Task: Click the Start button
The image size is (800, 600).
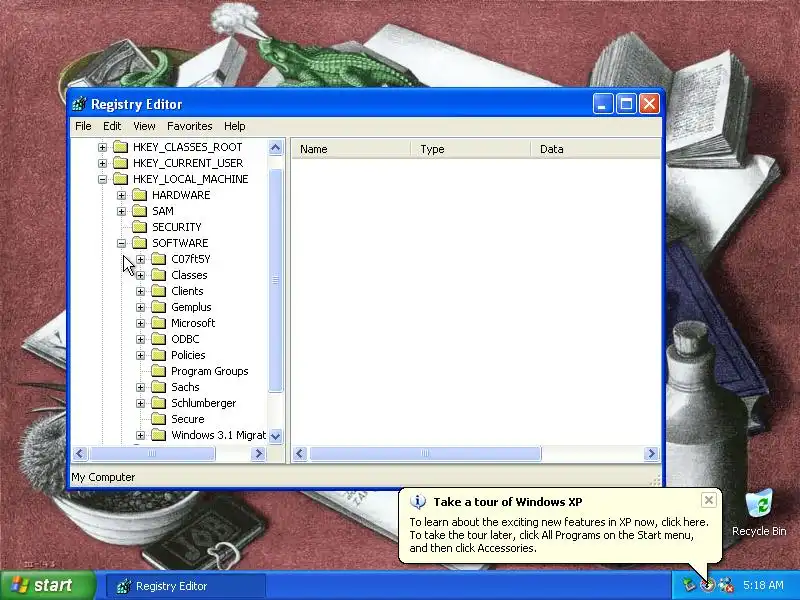Action: pos(47,585)
